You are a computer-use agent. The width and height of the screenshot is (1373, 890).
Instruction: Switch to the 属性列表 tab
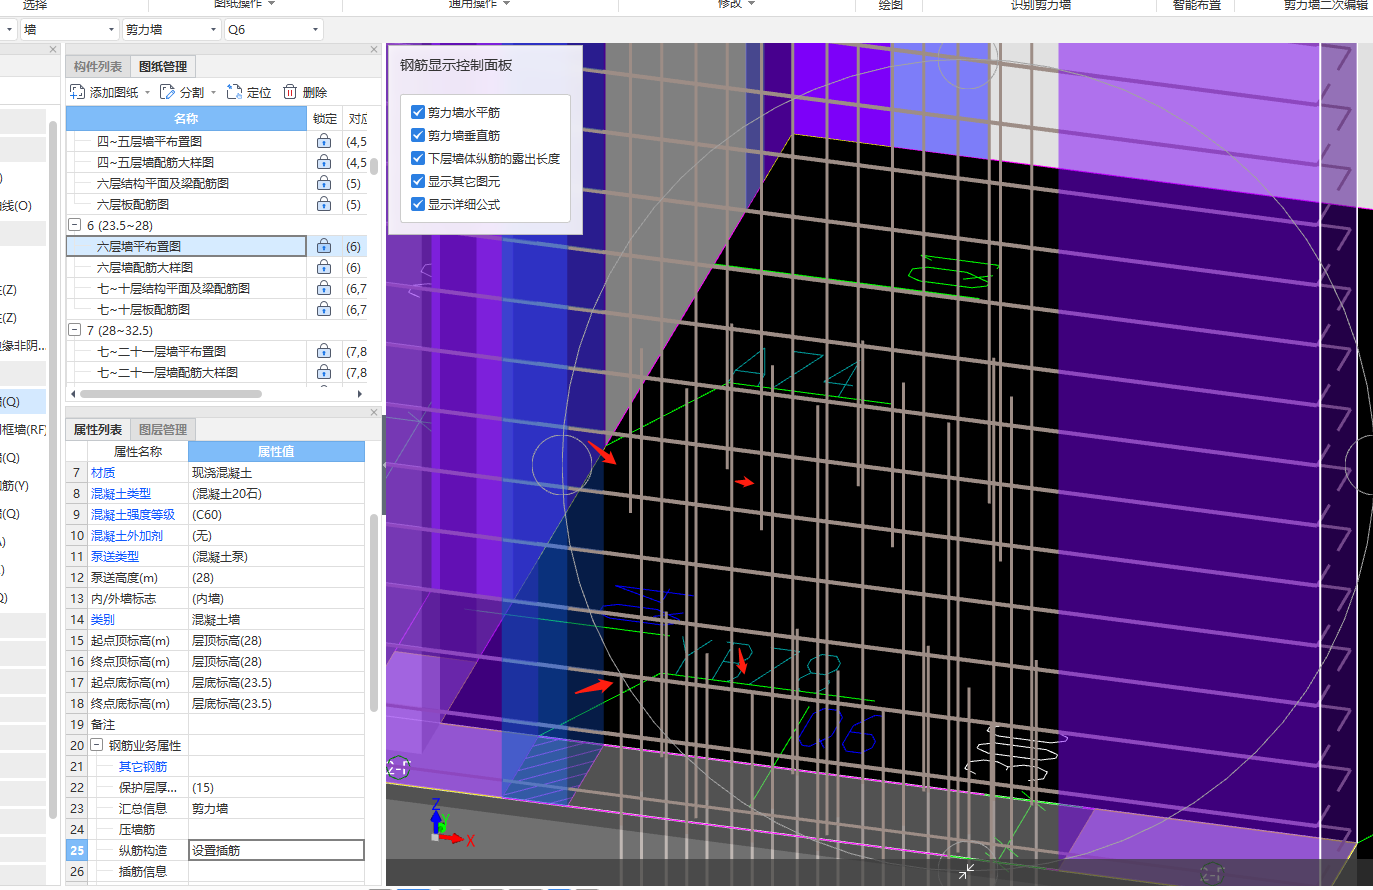[x=98, y=429]
